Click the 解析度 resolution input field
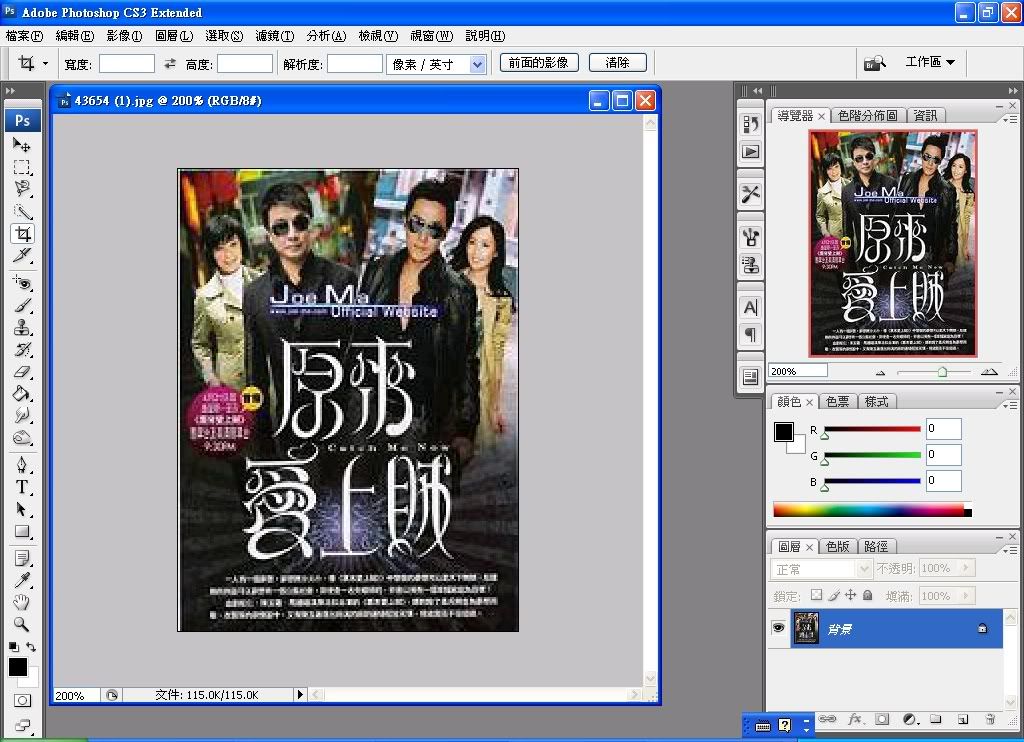This screenshot has height=742, width=1024. [355, 63]
